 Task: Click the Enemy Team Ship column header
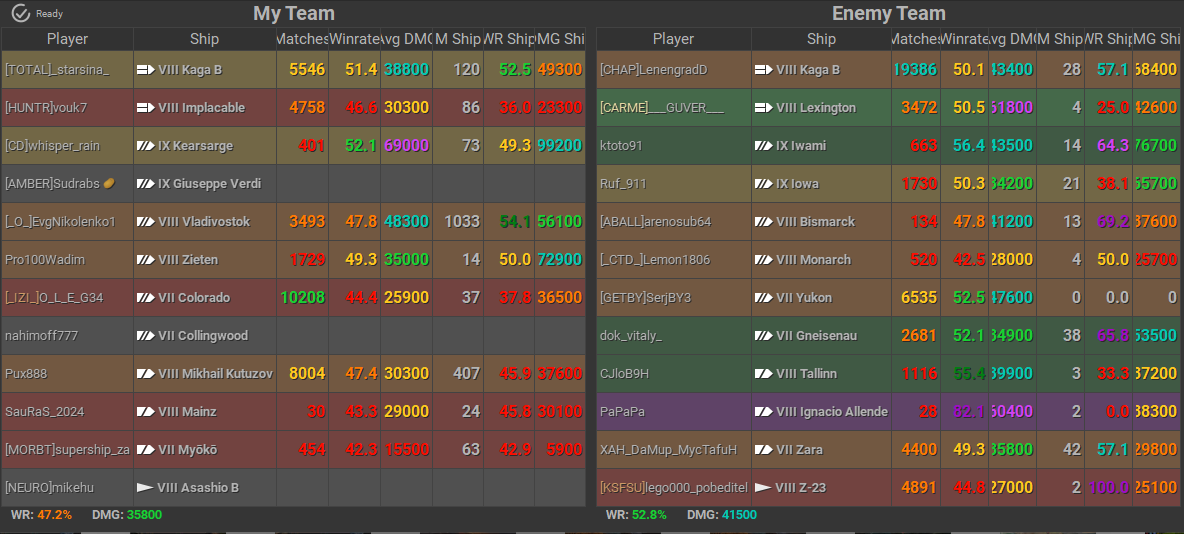821,39
